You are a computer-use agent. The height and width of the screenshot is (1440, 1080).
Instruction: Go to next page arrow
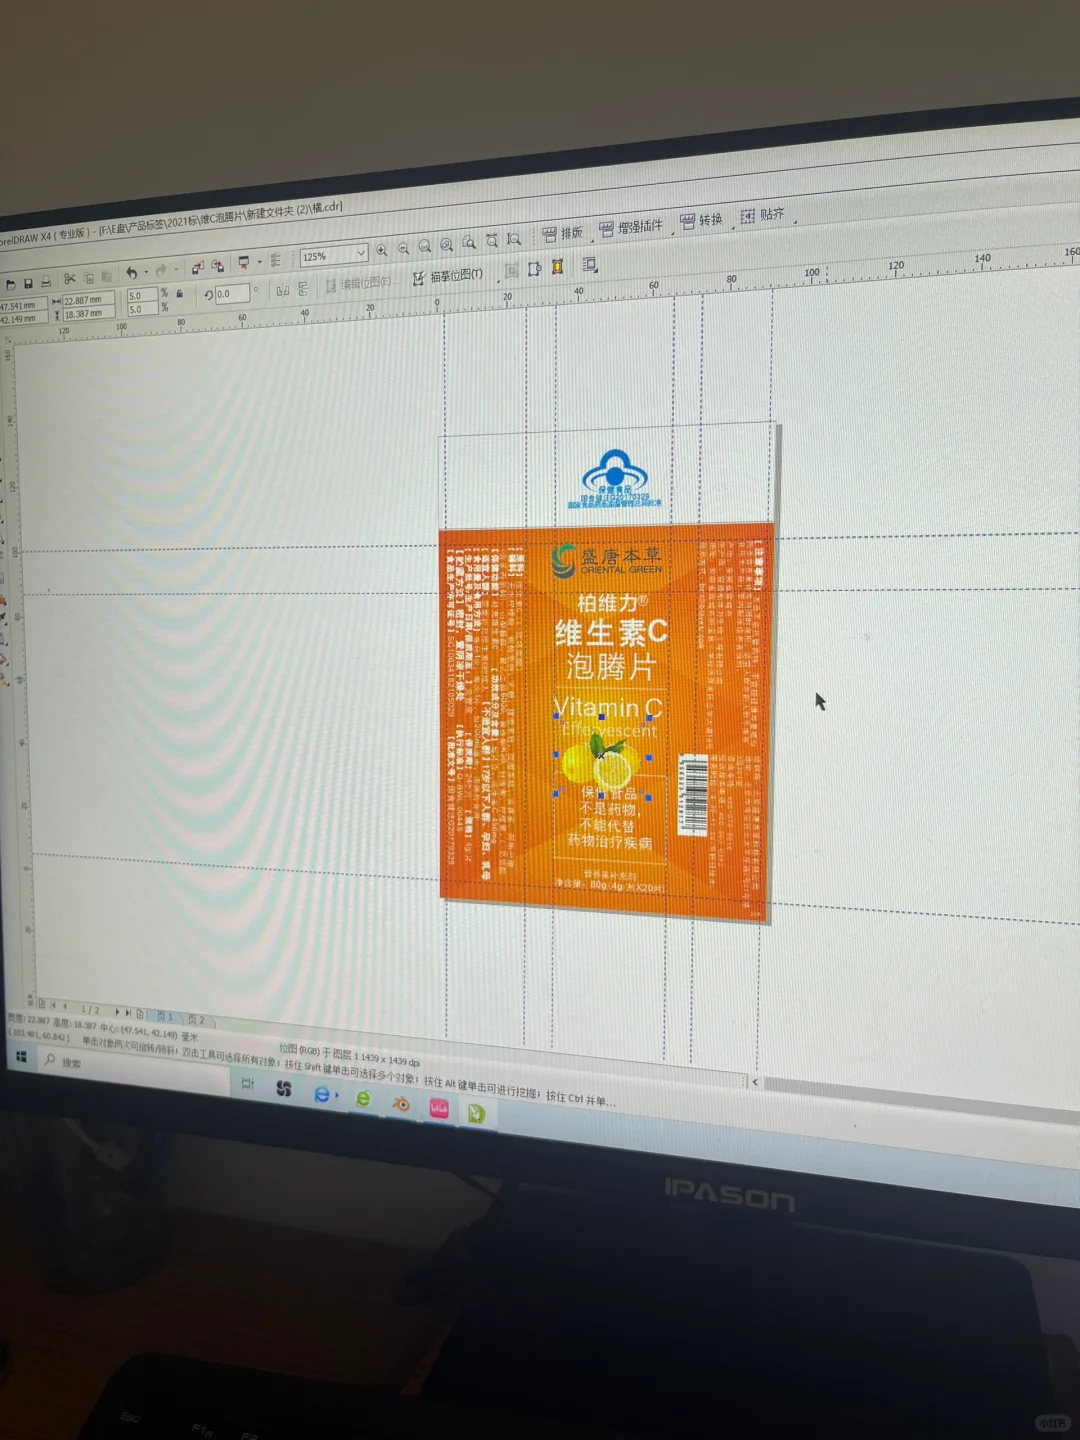[117, 1012]
